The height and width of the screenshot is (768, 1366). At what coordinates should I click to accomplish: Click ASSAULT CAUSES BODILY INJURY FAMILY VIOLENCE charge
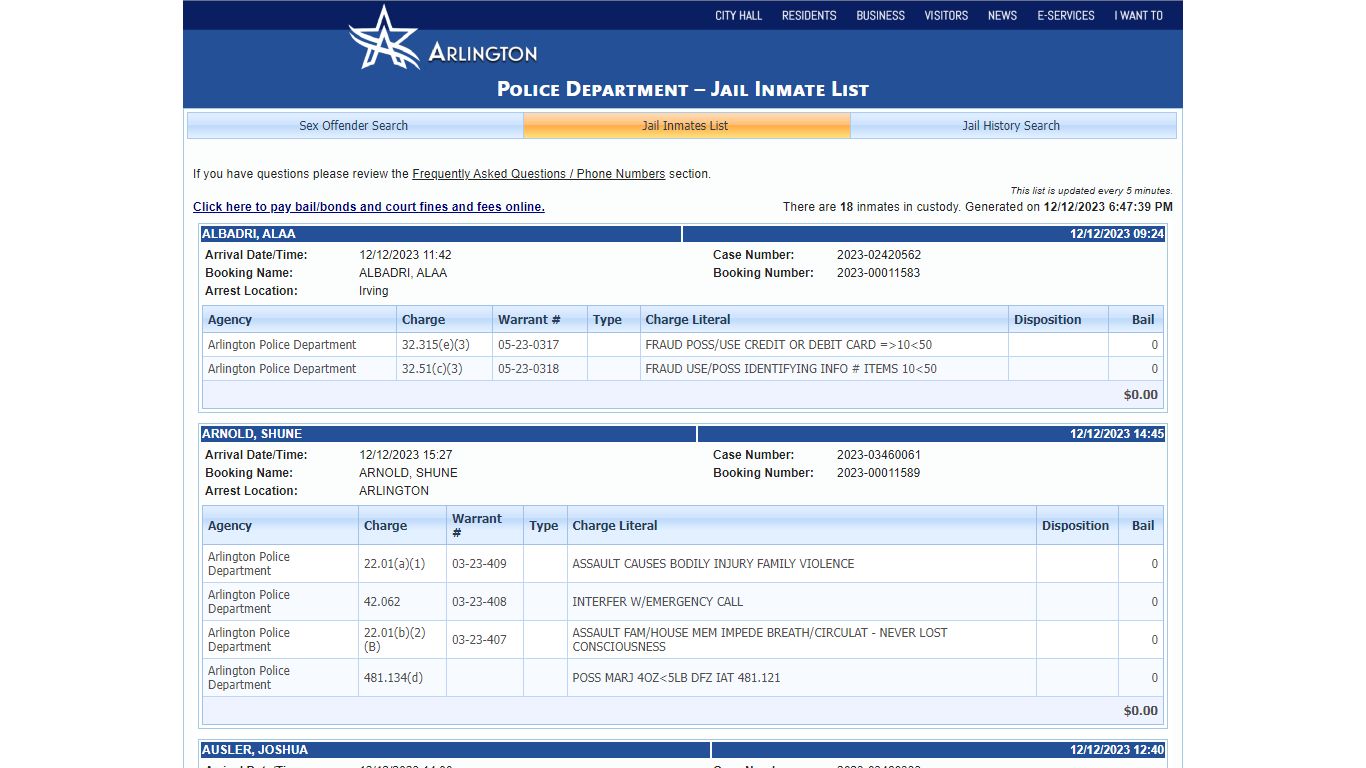point(713,564)
